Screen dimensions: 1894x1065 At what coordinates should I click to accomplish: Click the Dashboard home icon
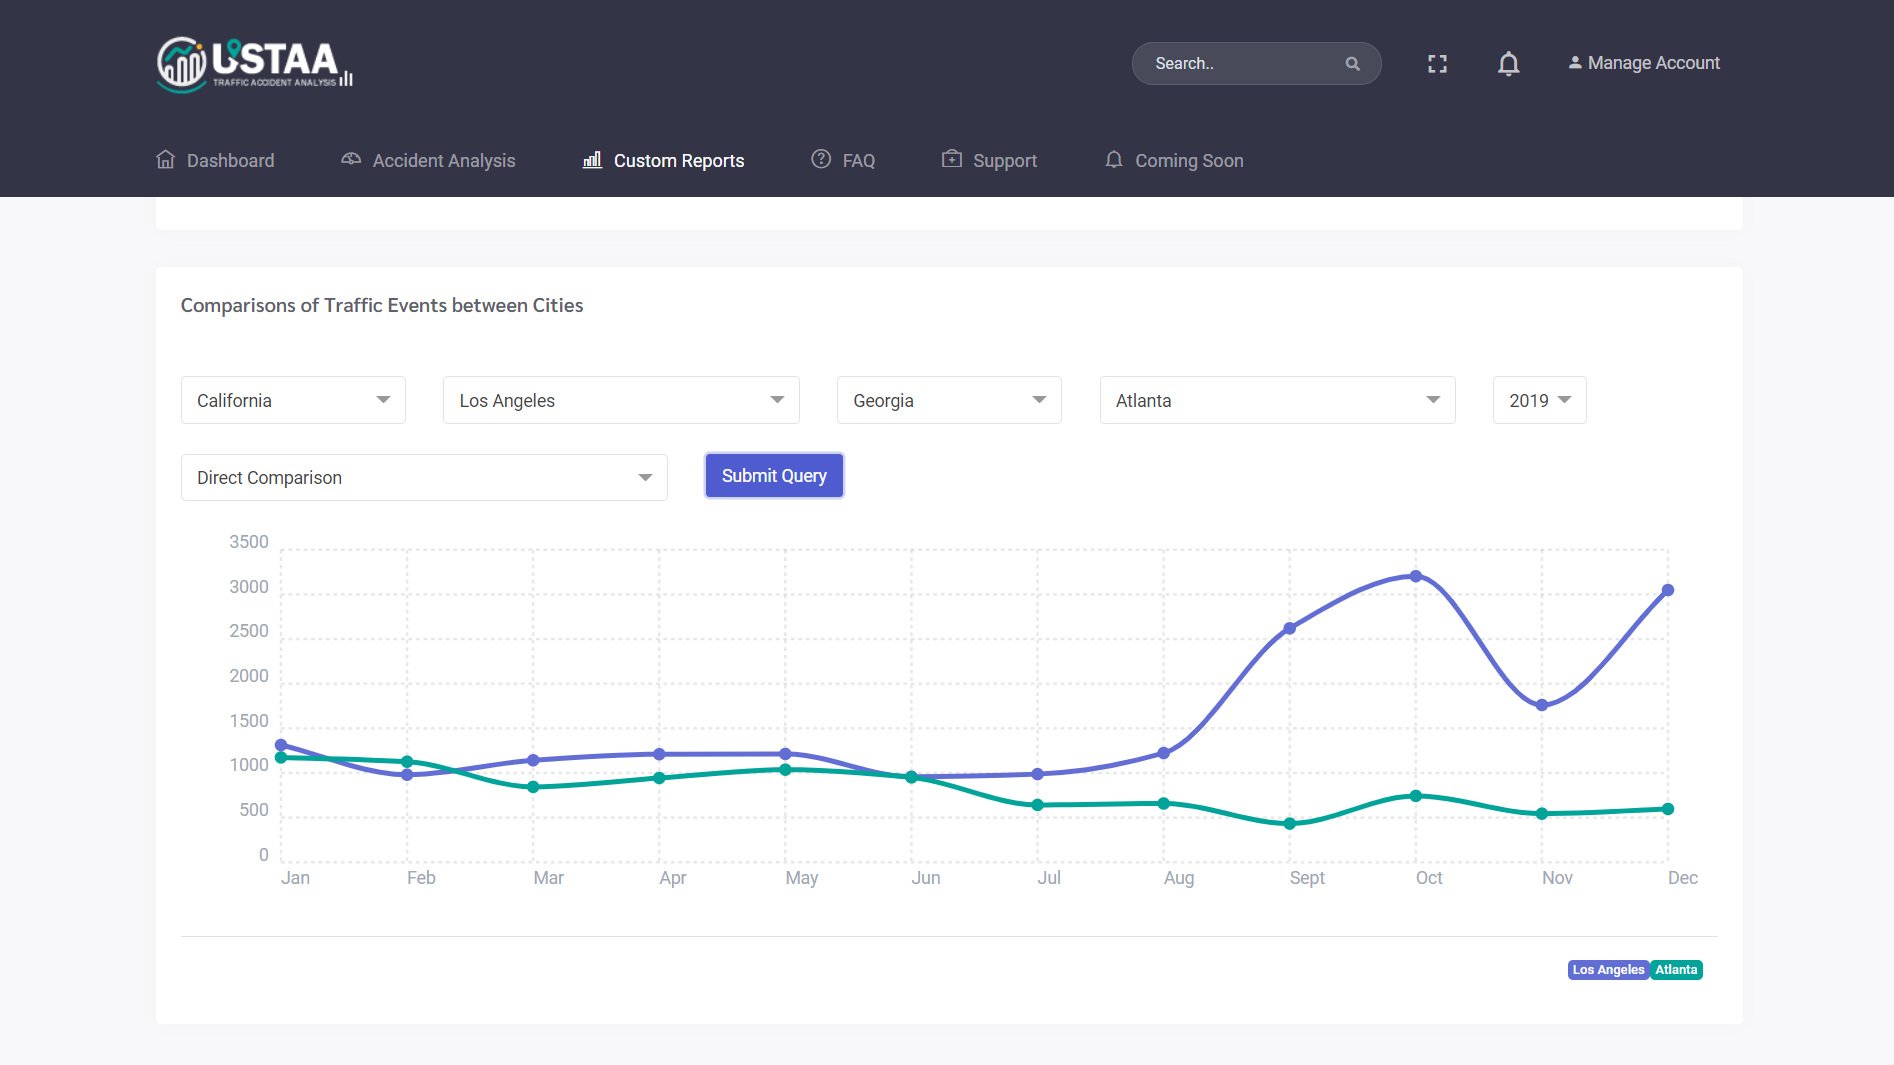(x=166, y=160)
